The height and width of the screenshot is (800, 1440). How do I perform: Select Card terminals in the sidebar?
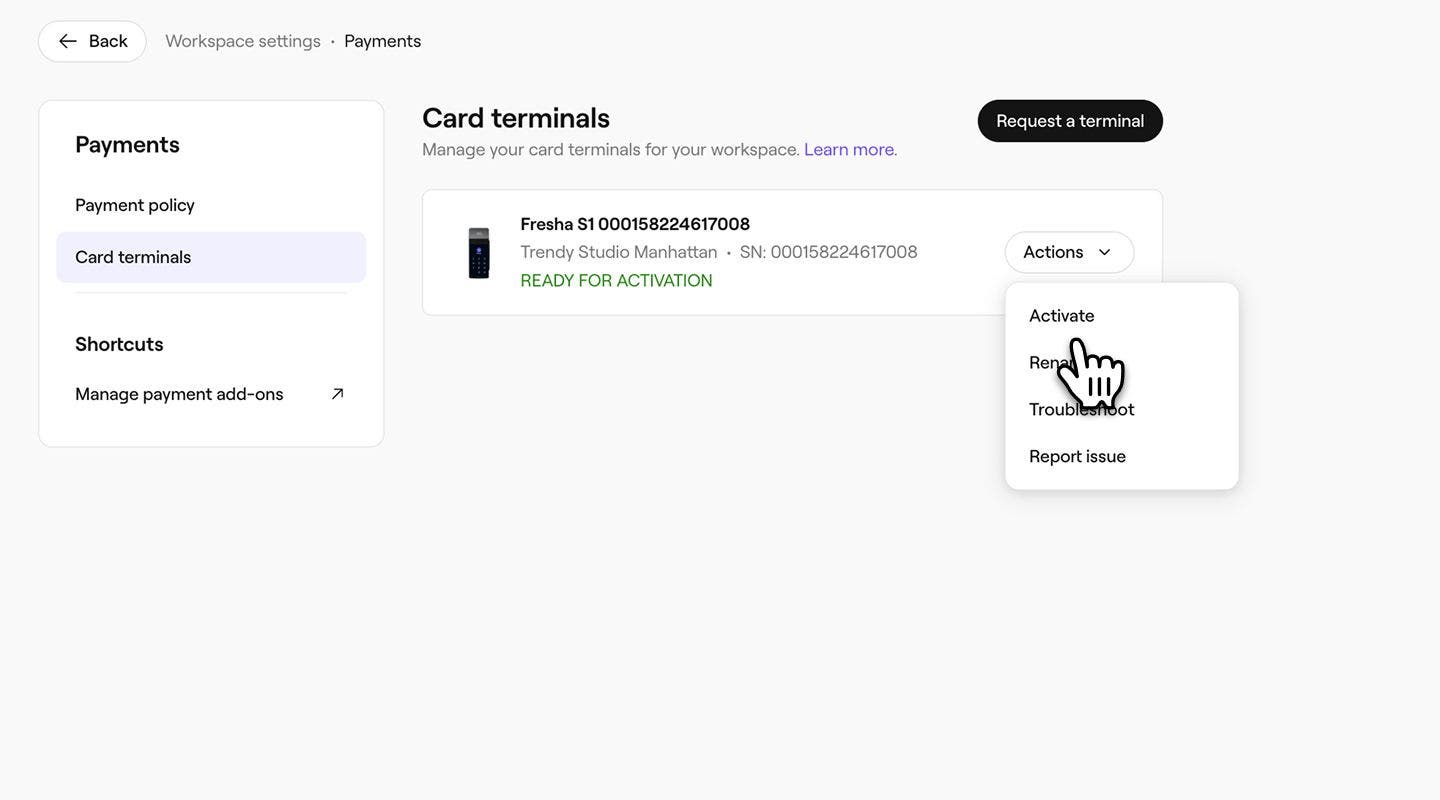point(133,257)
